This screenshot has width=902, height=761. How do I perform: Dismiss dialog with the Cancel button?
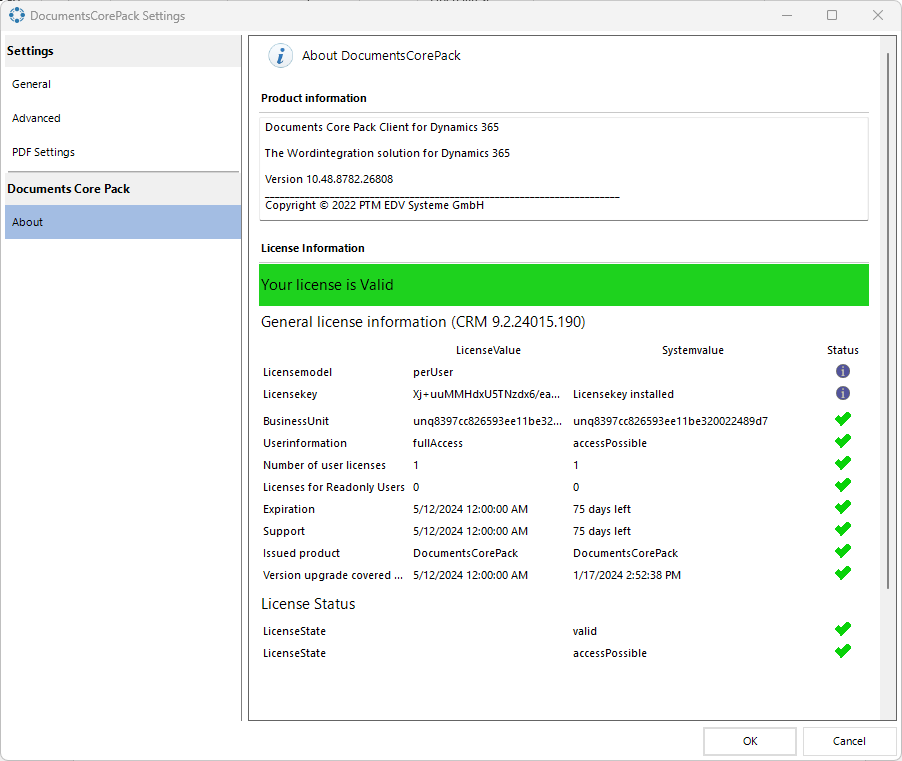point(849,741)
